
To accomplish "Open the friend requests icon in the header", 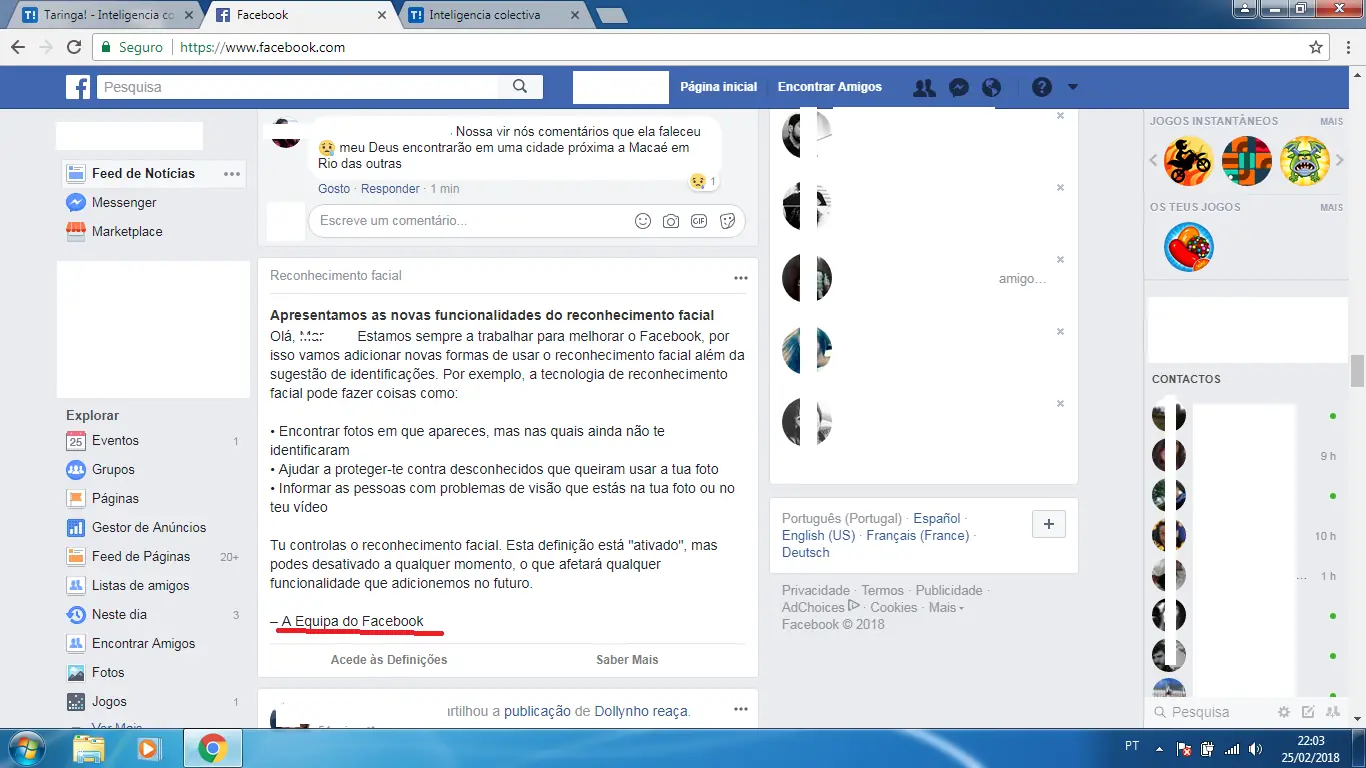I will [x=924, y=88].
